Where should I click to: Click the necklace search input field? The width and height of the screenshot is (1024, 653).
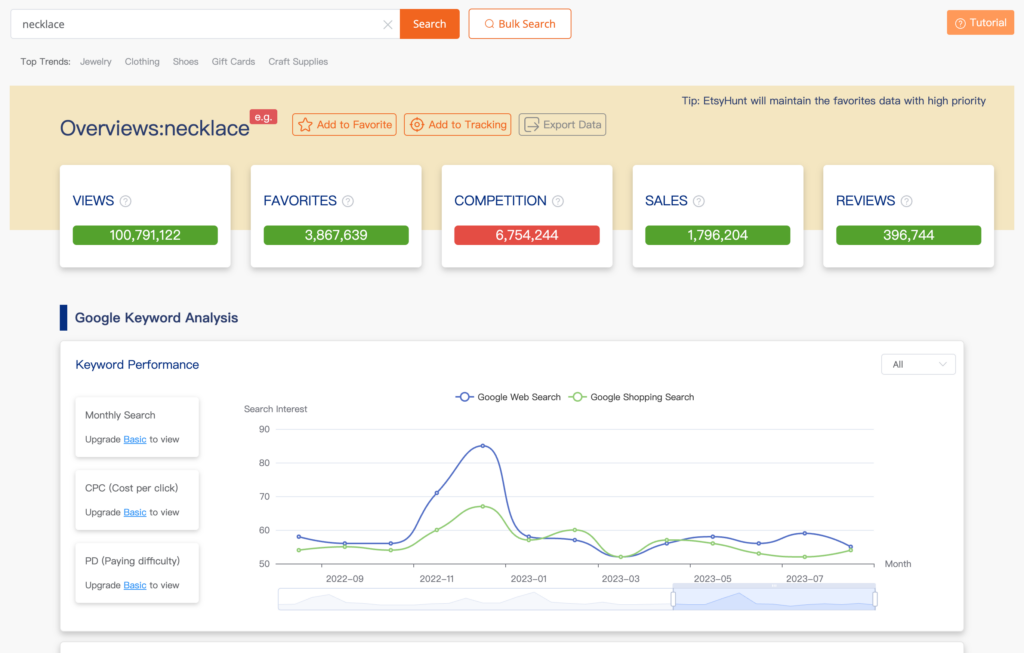(200, 24)
